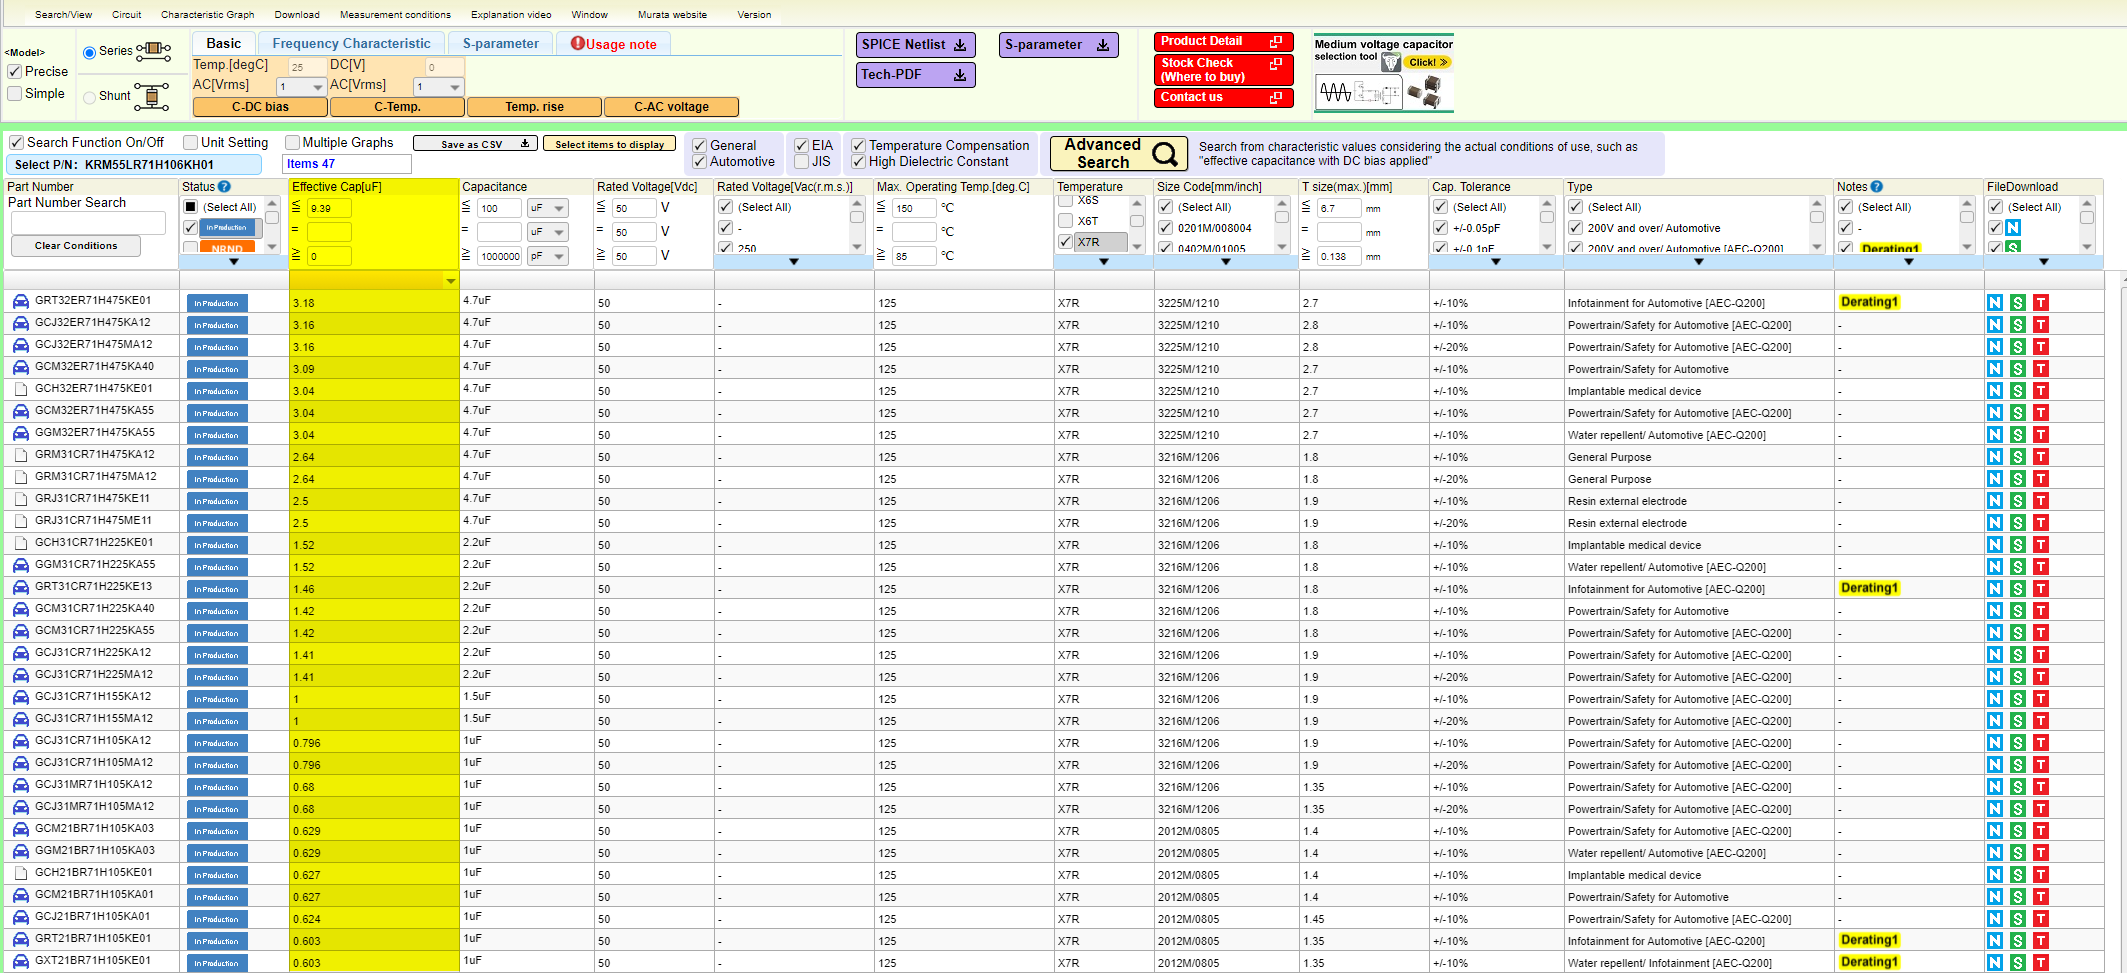
Task: Click the S file icon for GCH32ER71H475KE01
Action: pos(2018,390)
